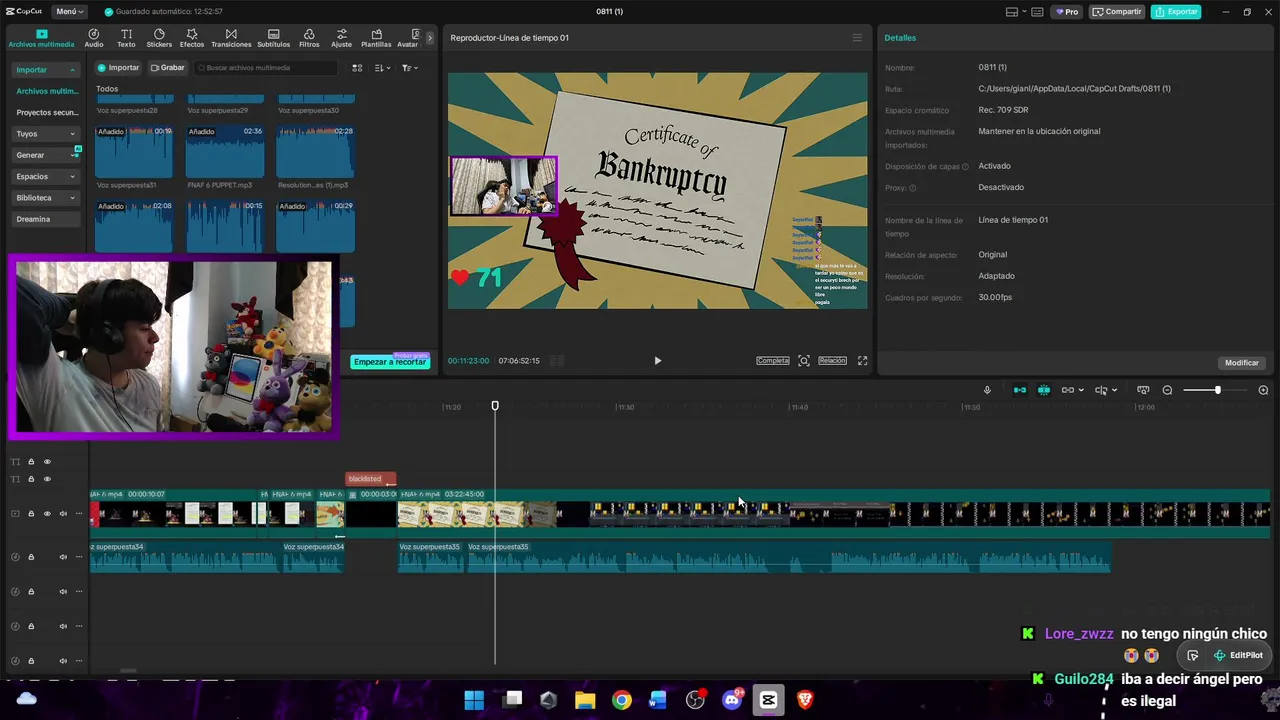
Task: Click the timeline playhead marker
Action: click(495, 406)
